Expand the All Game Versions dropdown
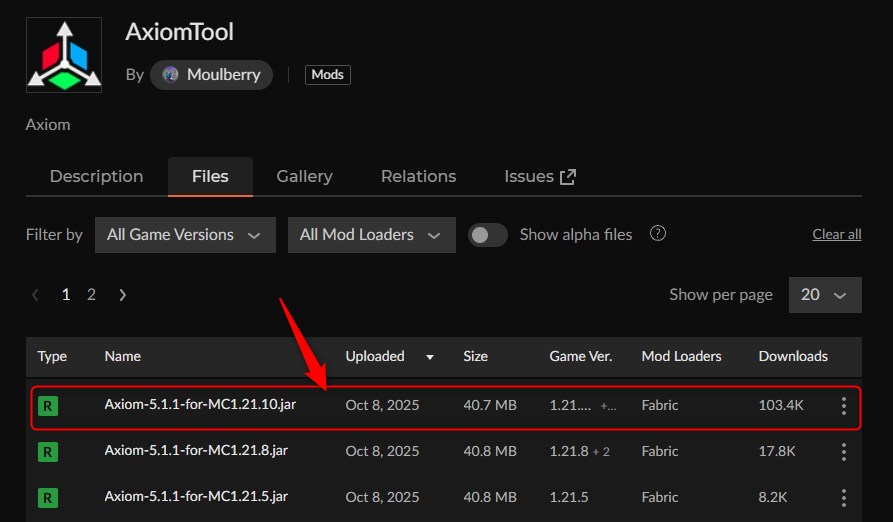Image resolution: width=893 pixels, height=522 pixels. pyautogui.click(x=185, y=235)
